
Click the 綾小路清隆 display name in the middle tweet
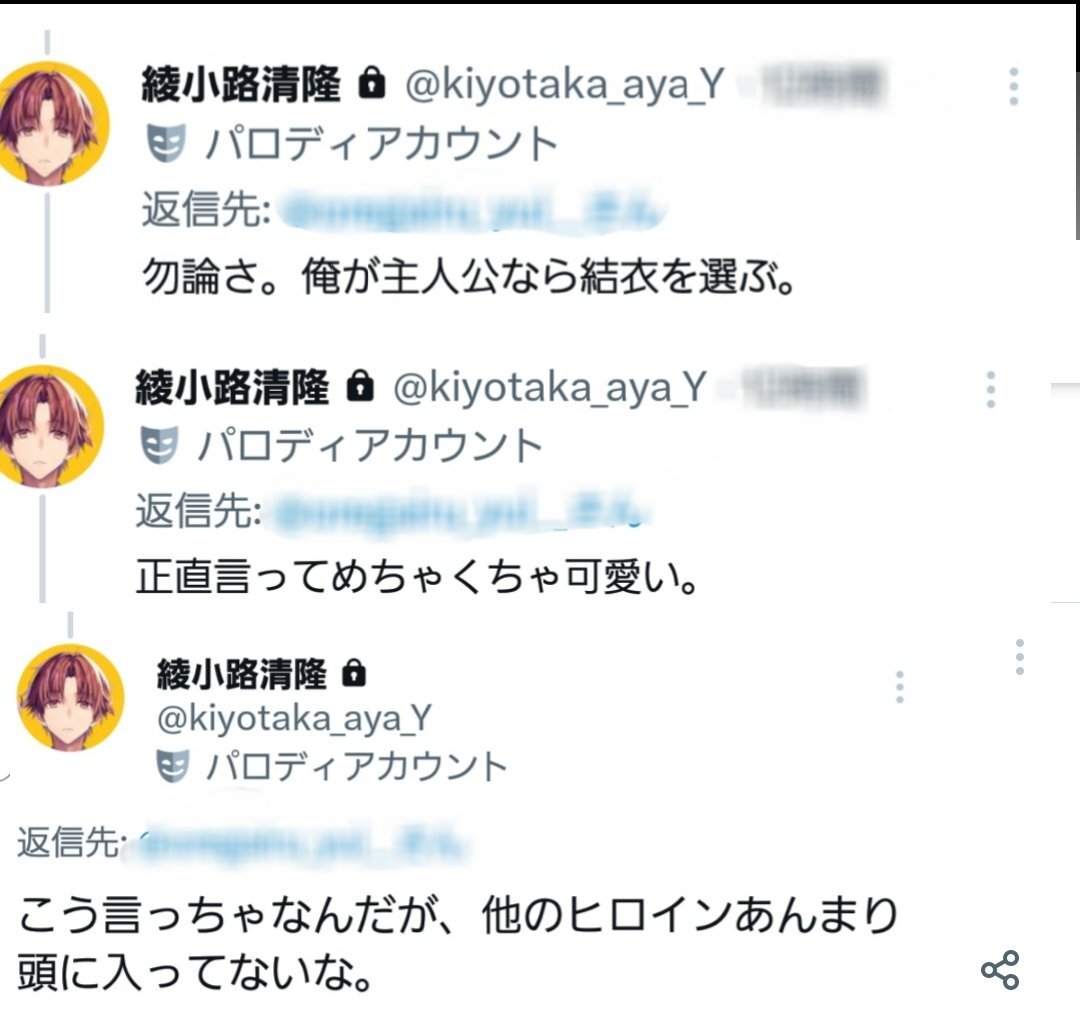pyautogui.click(x=232, y=387)
